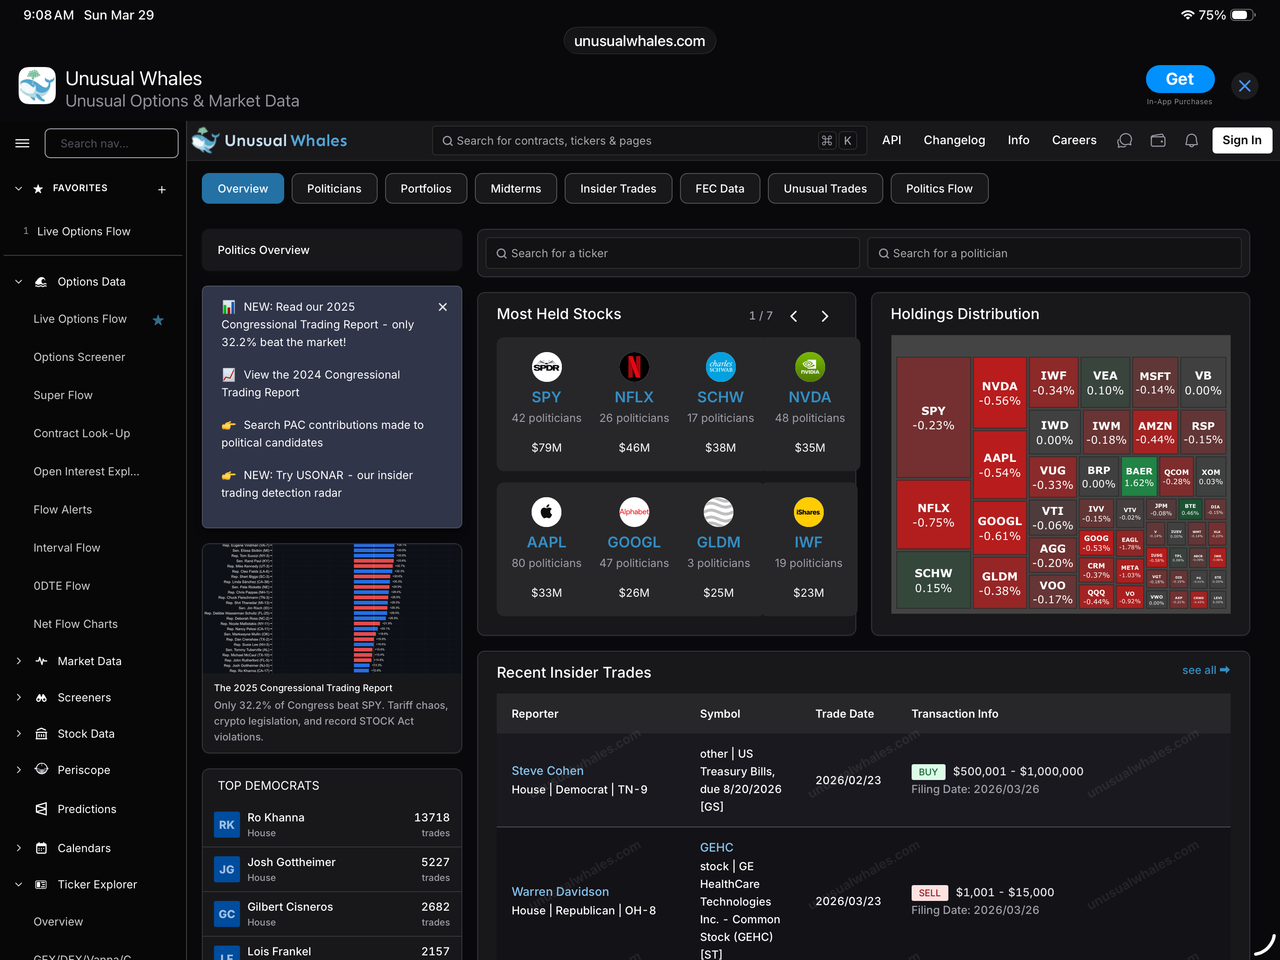
Task: Open the chat bubble icon in header
Action: tap(1125, 141)
